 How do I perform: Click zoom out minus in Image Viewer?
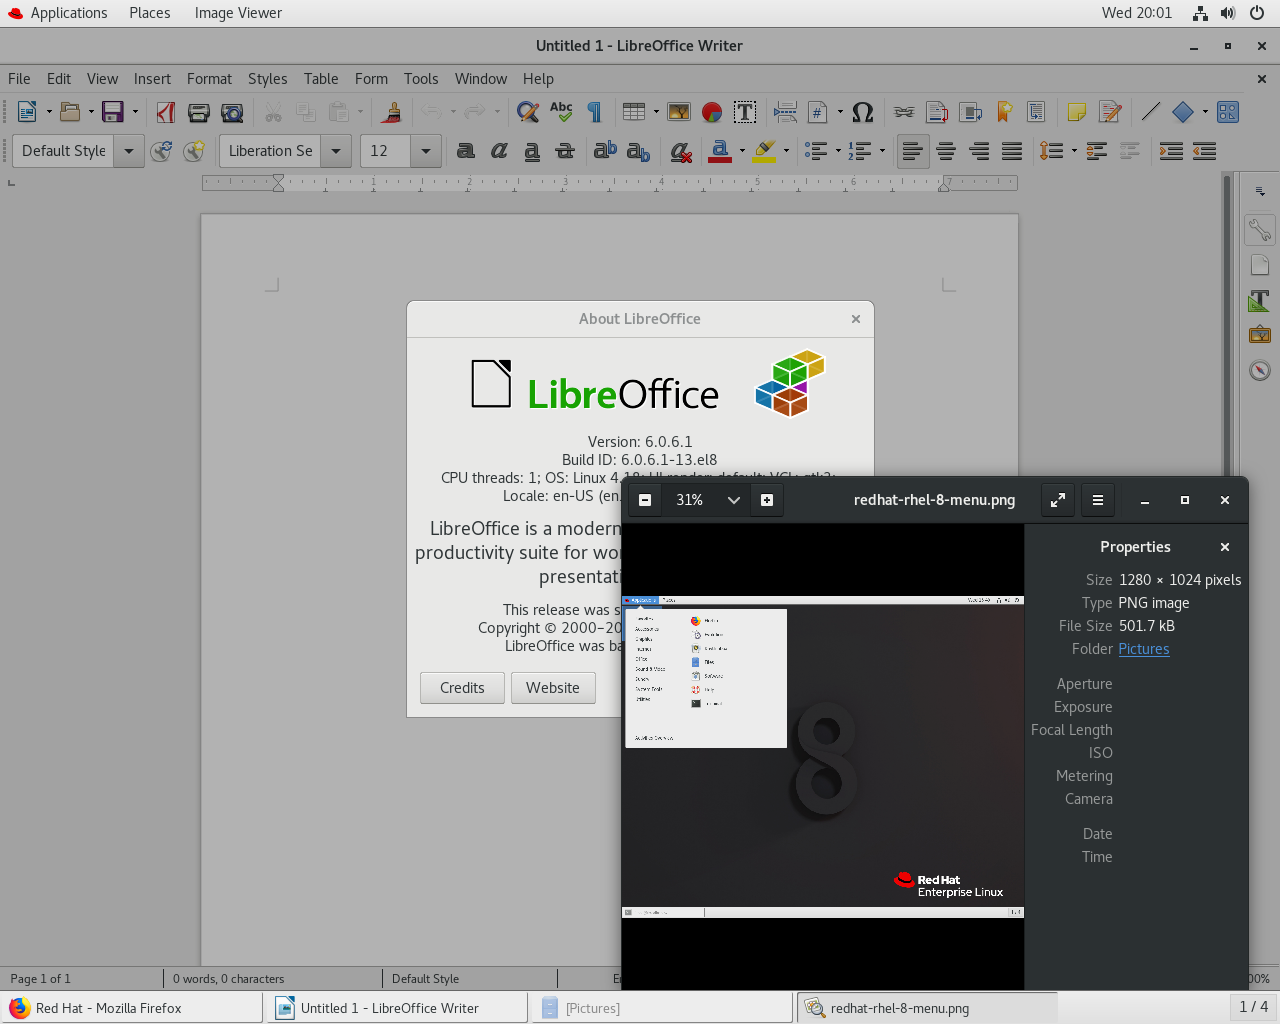tap(645, 500)
